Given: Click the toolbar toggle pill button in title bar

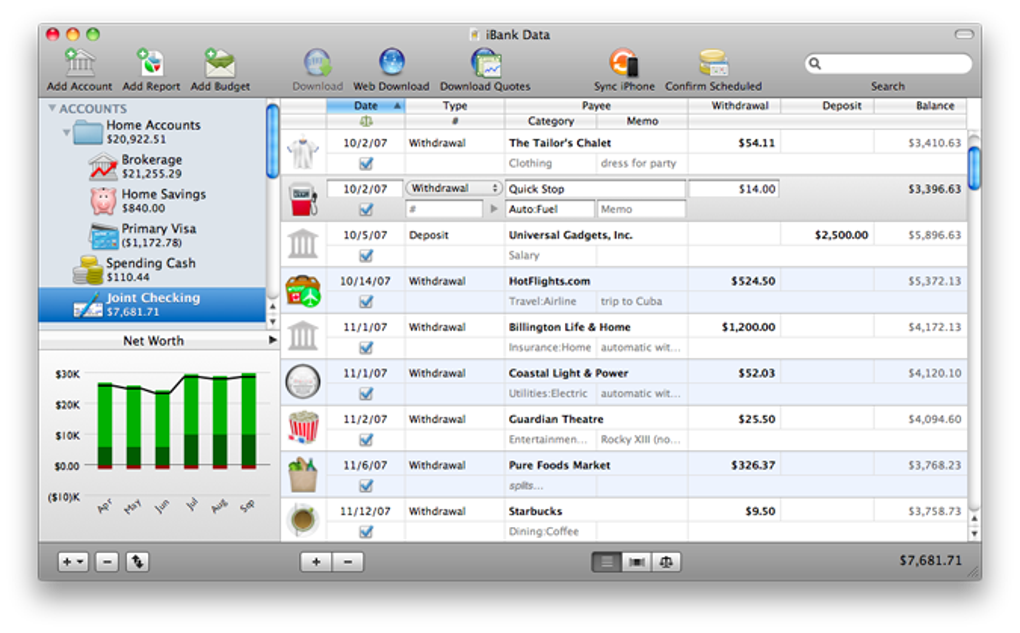Looking at the screenshot, I should coord(963,34).
